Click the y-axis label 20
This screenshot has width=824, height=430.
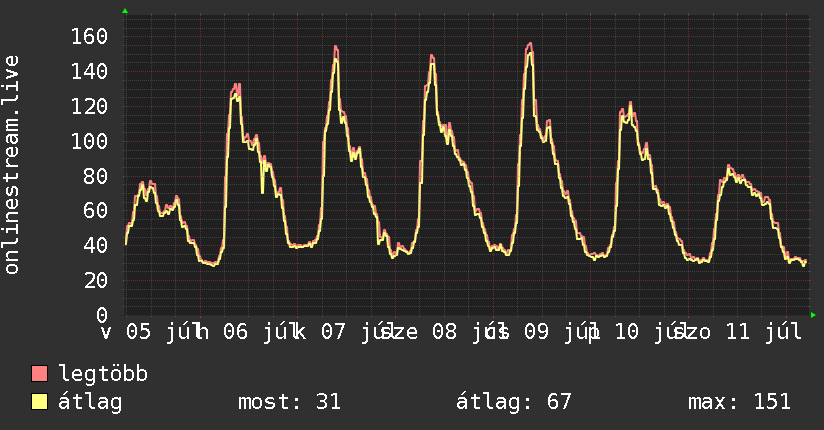[96, 280]
